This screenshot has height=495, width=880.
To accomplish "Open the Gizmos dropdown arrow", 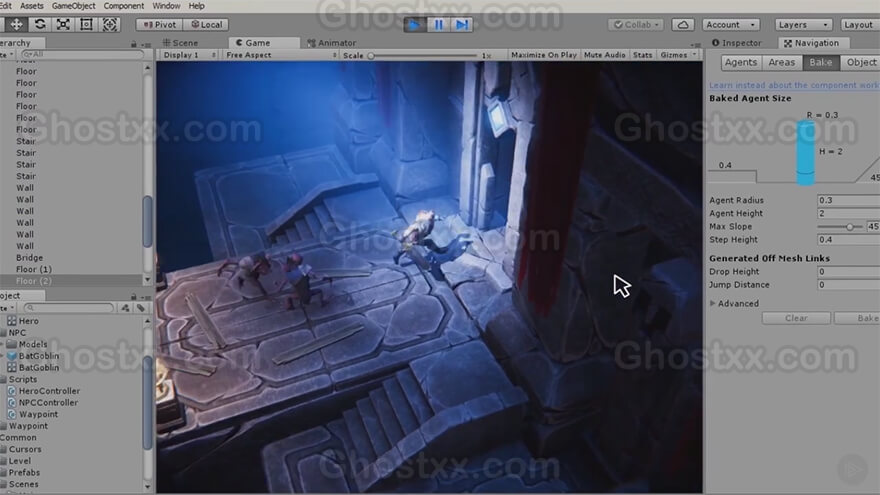I will (695, 55).
